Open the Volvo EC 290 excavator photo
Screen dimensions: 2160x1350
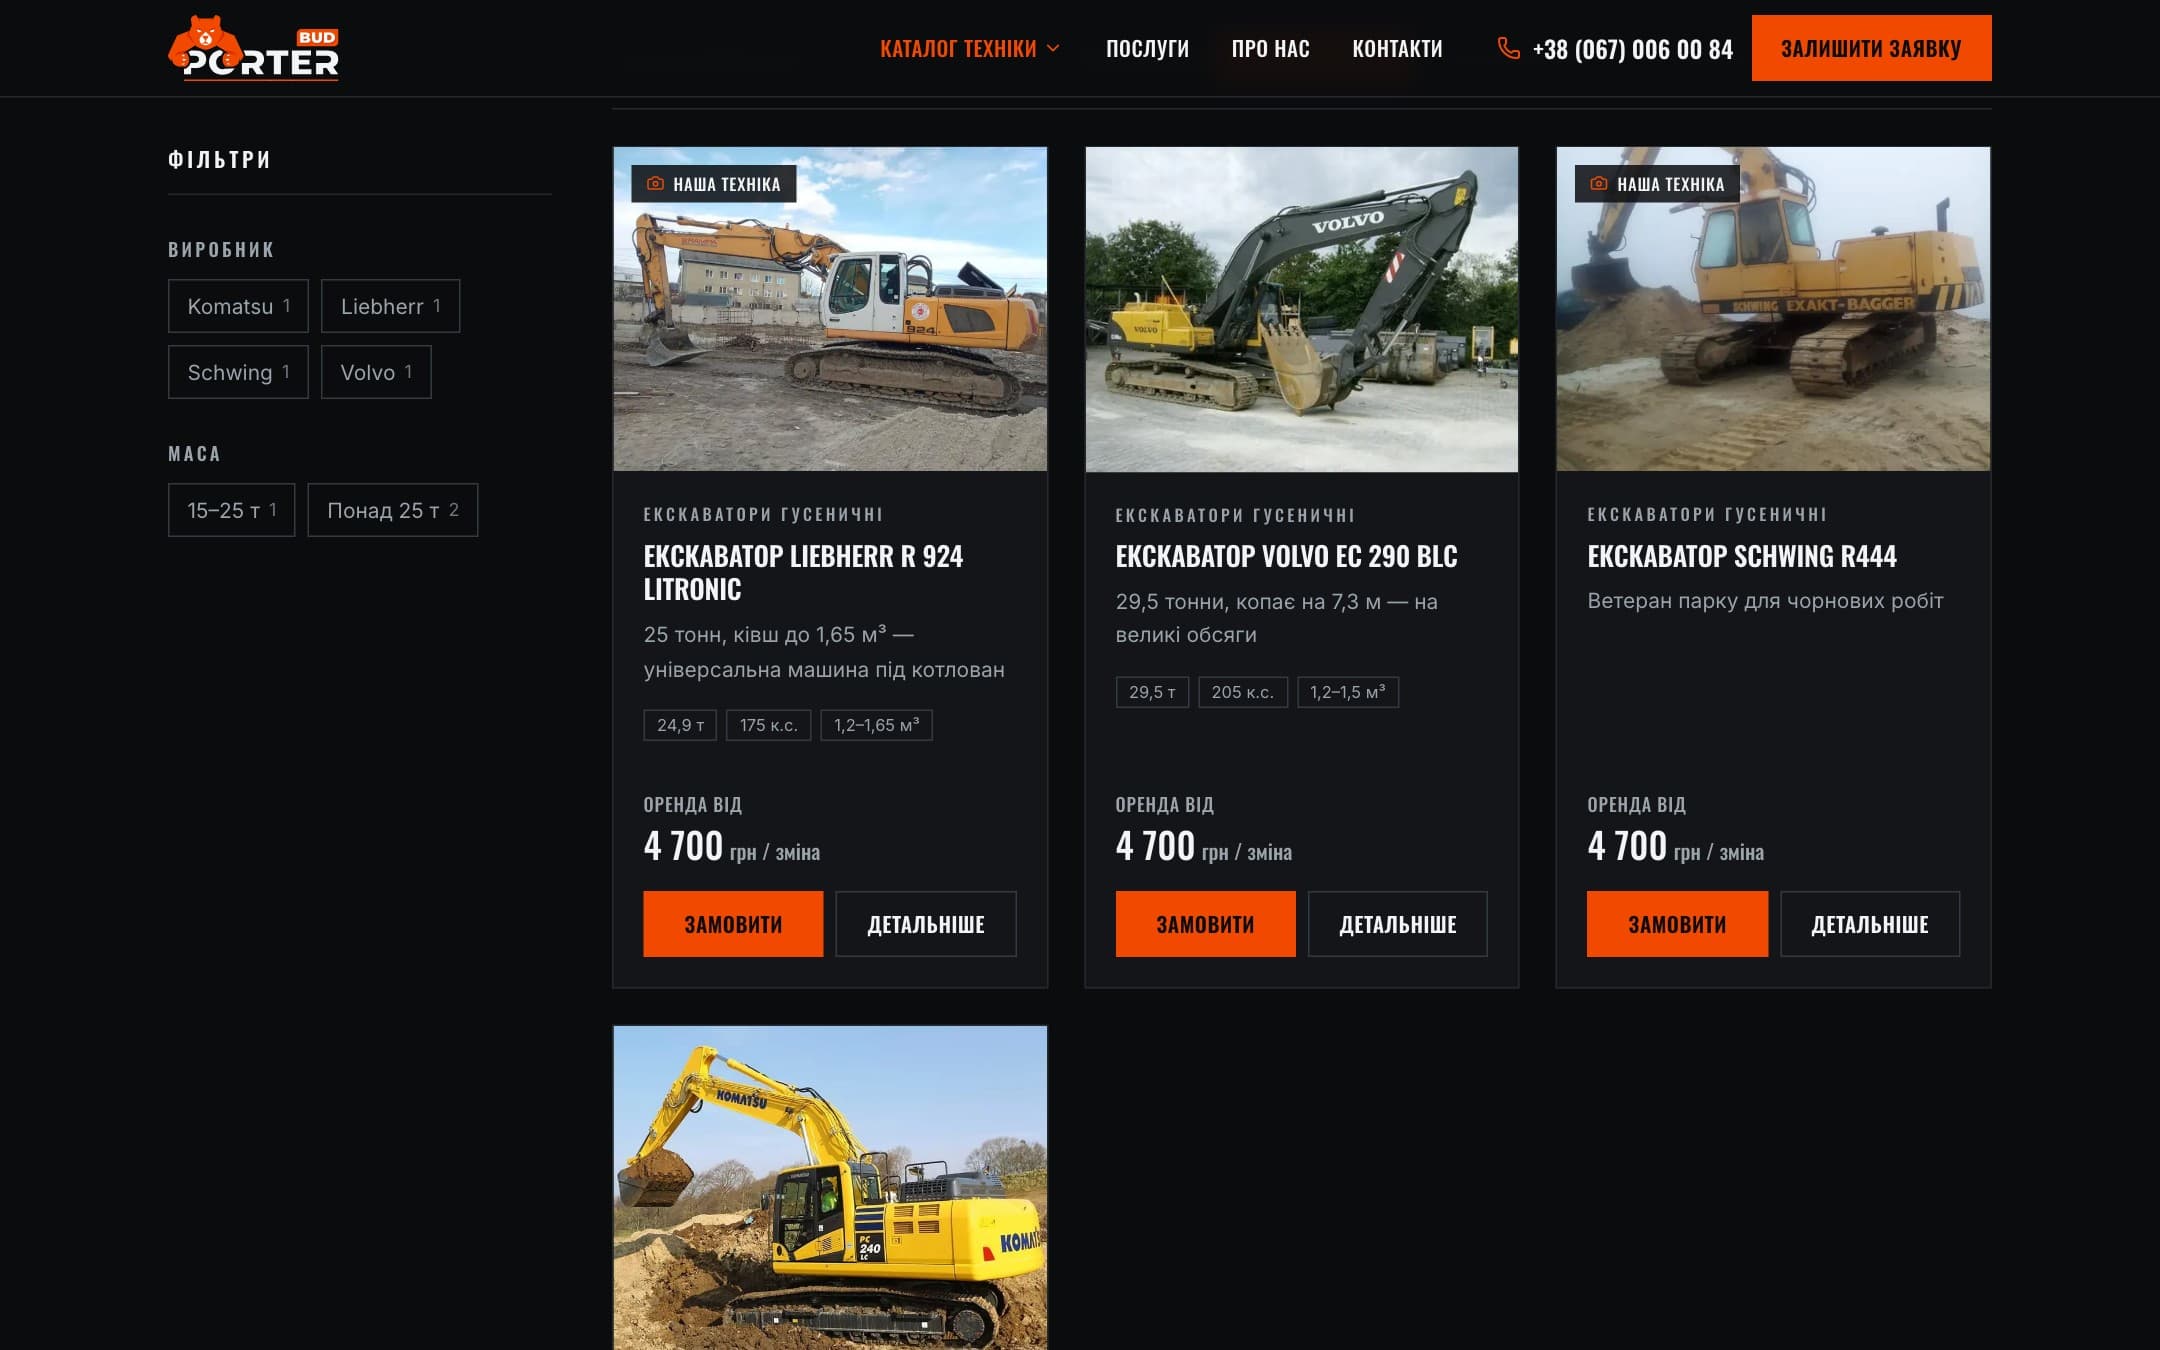[1302, 309]
